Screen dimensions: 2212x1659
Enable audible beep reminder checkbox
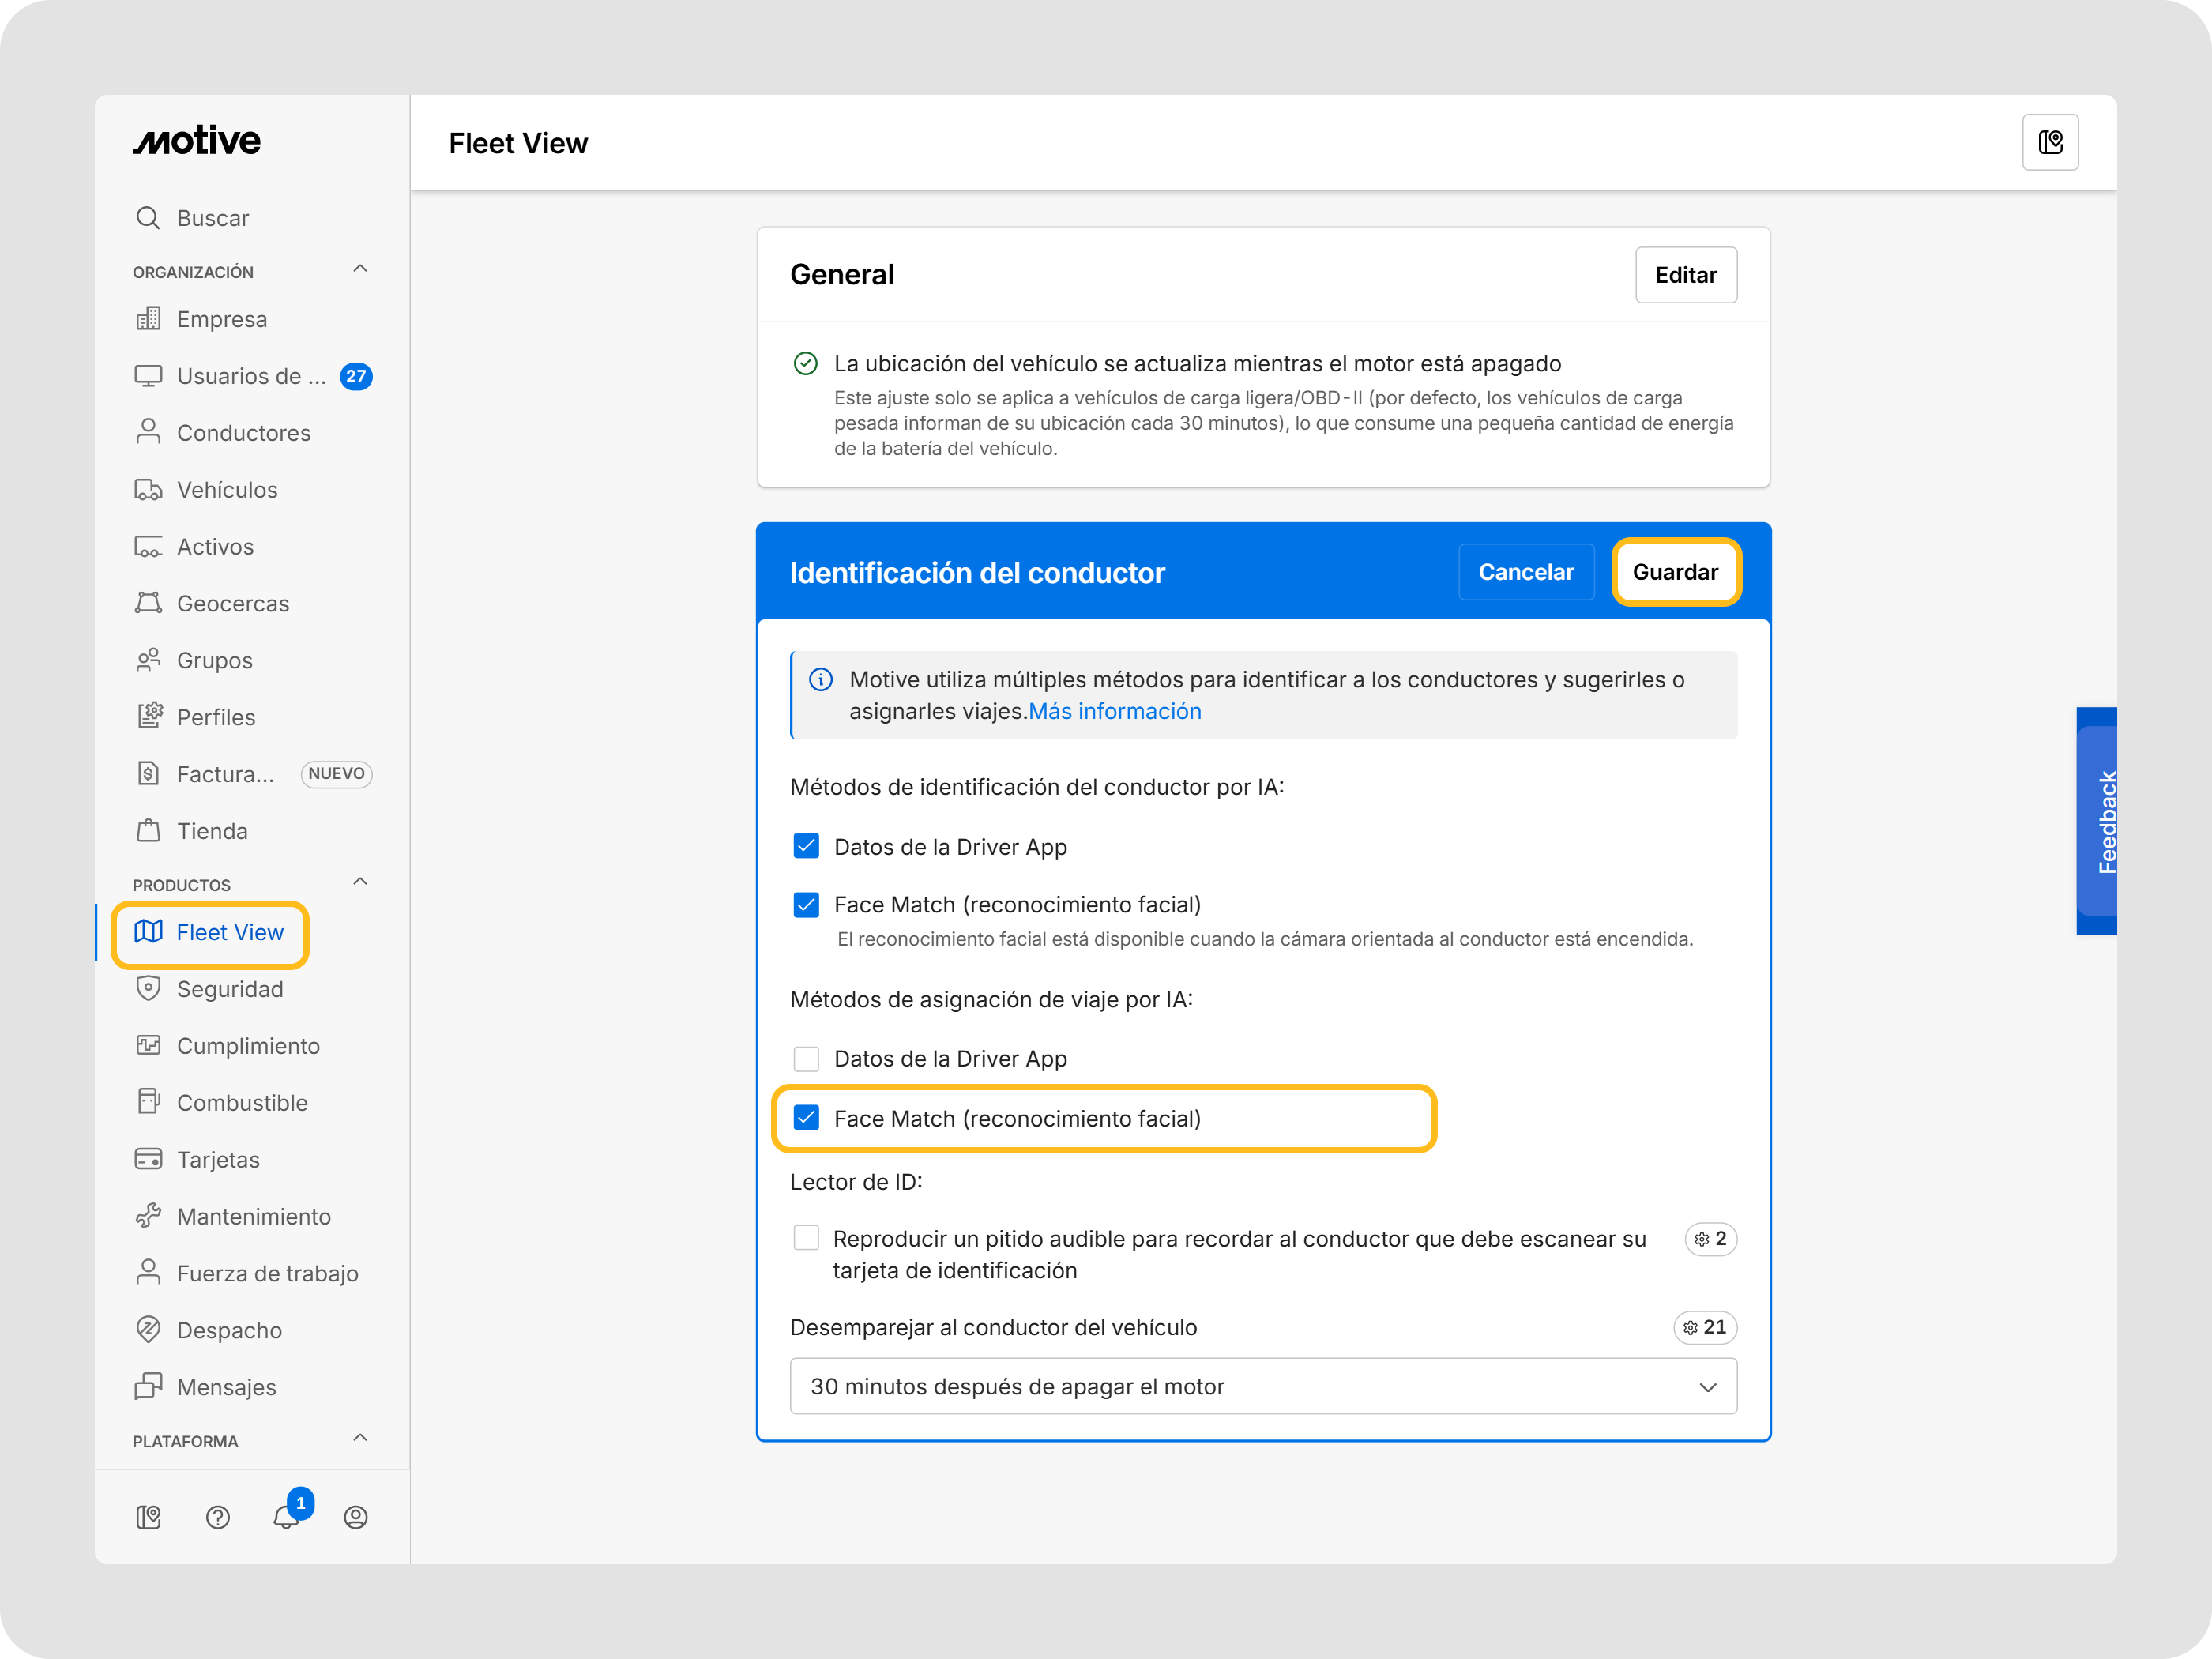tap(806, 1238)
